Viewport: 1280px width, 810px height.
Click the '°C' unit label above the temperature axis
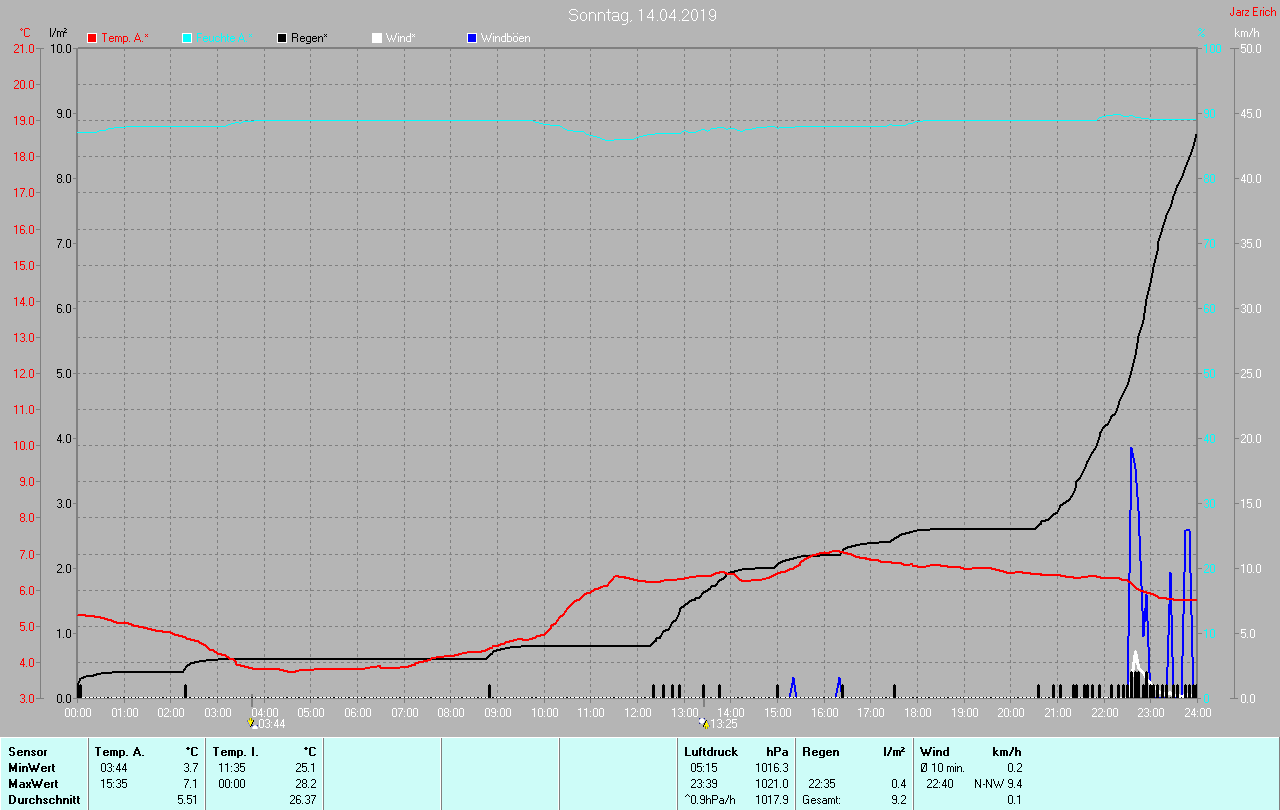point(25,33)
